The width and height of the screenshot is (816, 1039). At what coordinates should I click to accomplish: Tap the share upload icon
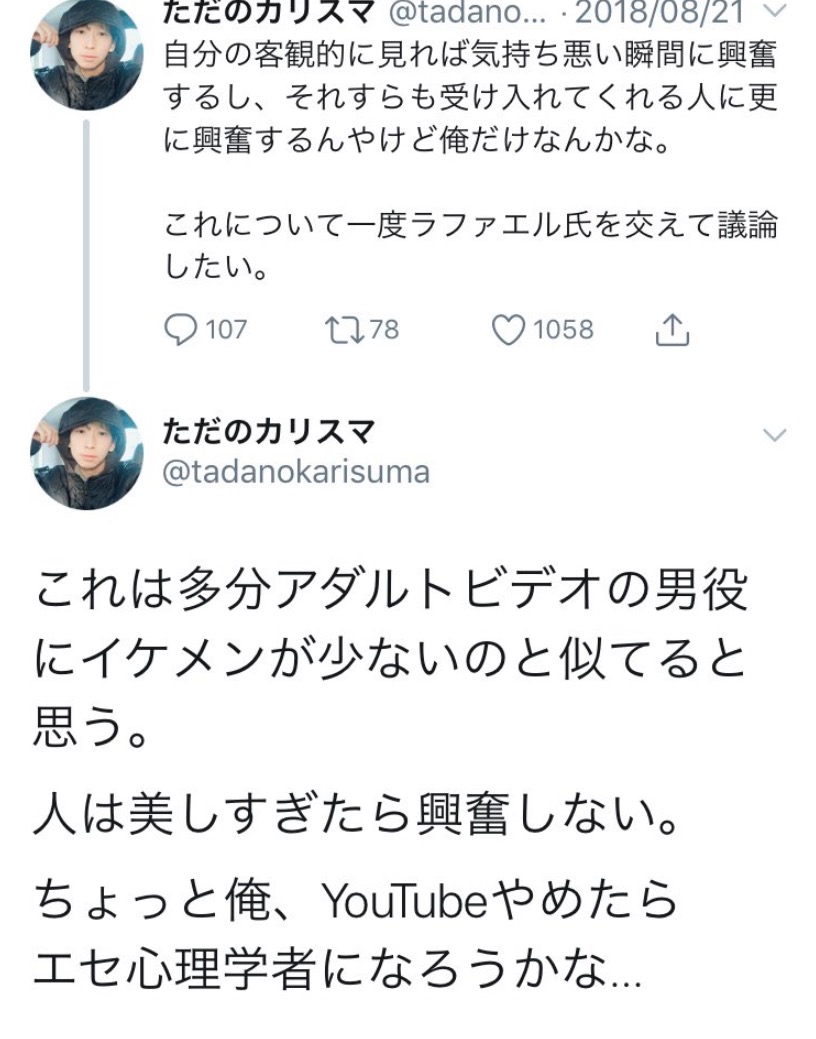(x=673, y=329)
